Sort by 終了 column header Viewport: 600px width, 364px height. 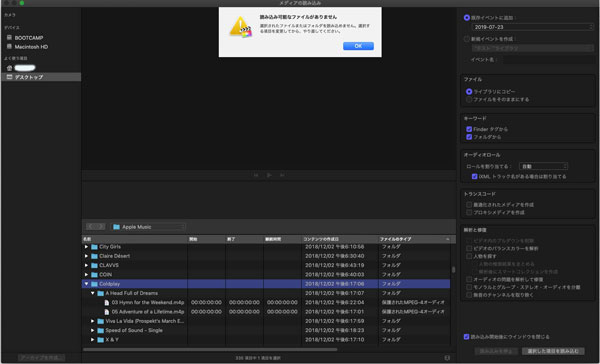[244, 239]
